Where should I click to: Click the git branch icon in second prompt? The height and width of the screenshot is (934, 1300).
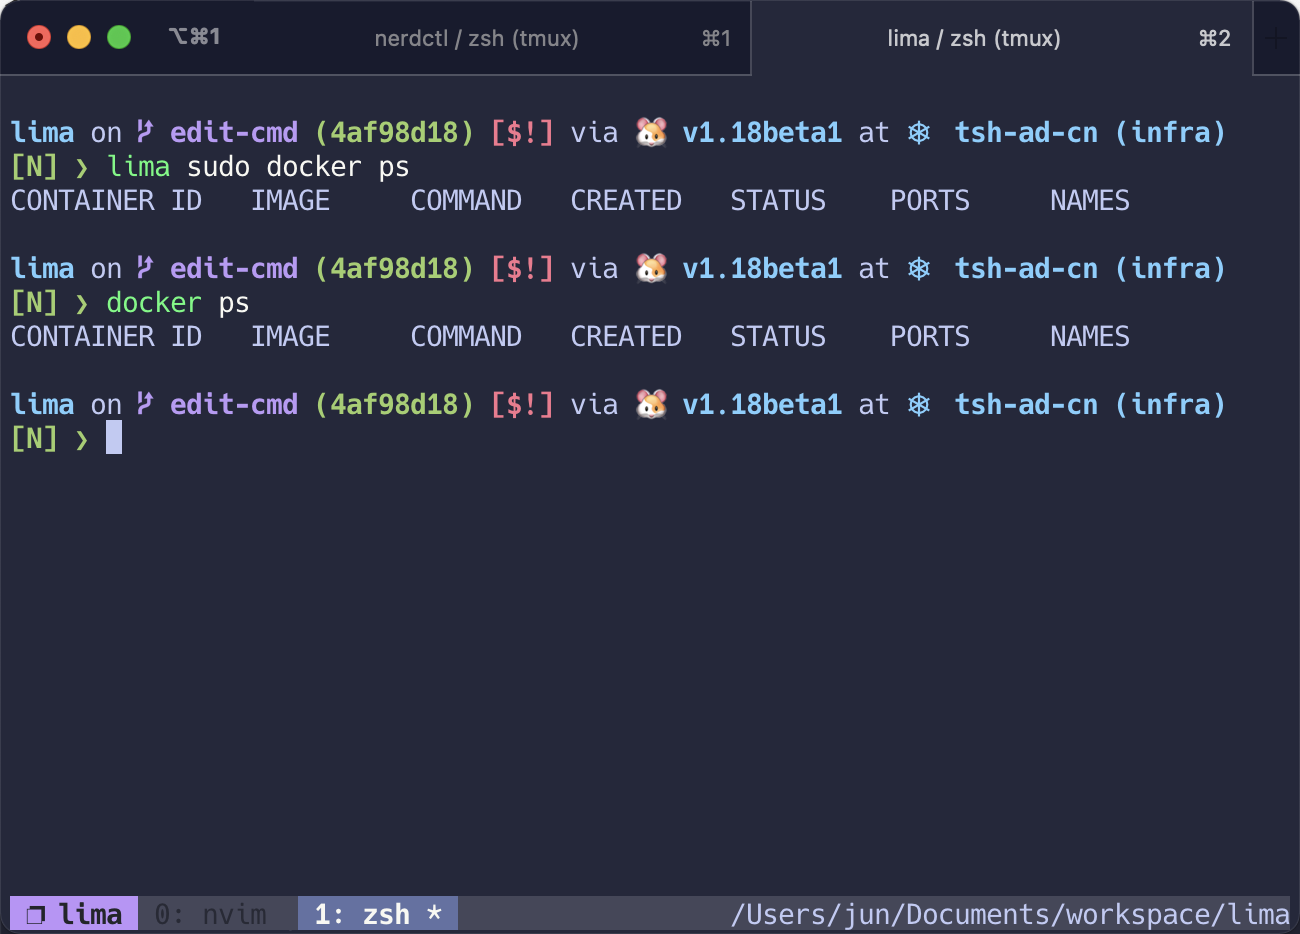(x=145, y=267)
